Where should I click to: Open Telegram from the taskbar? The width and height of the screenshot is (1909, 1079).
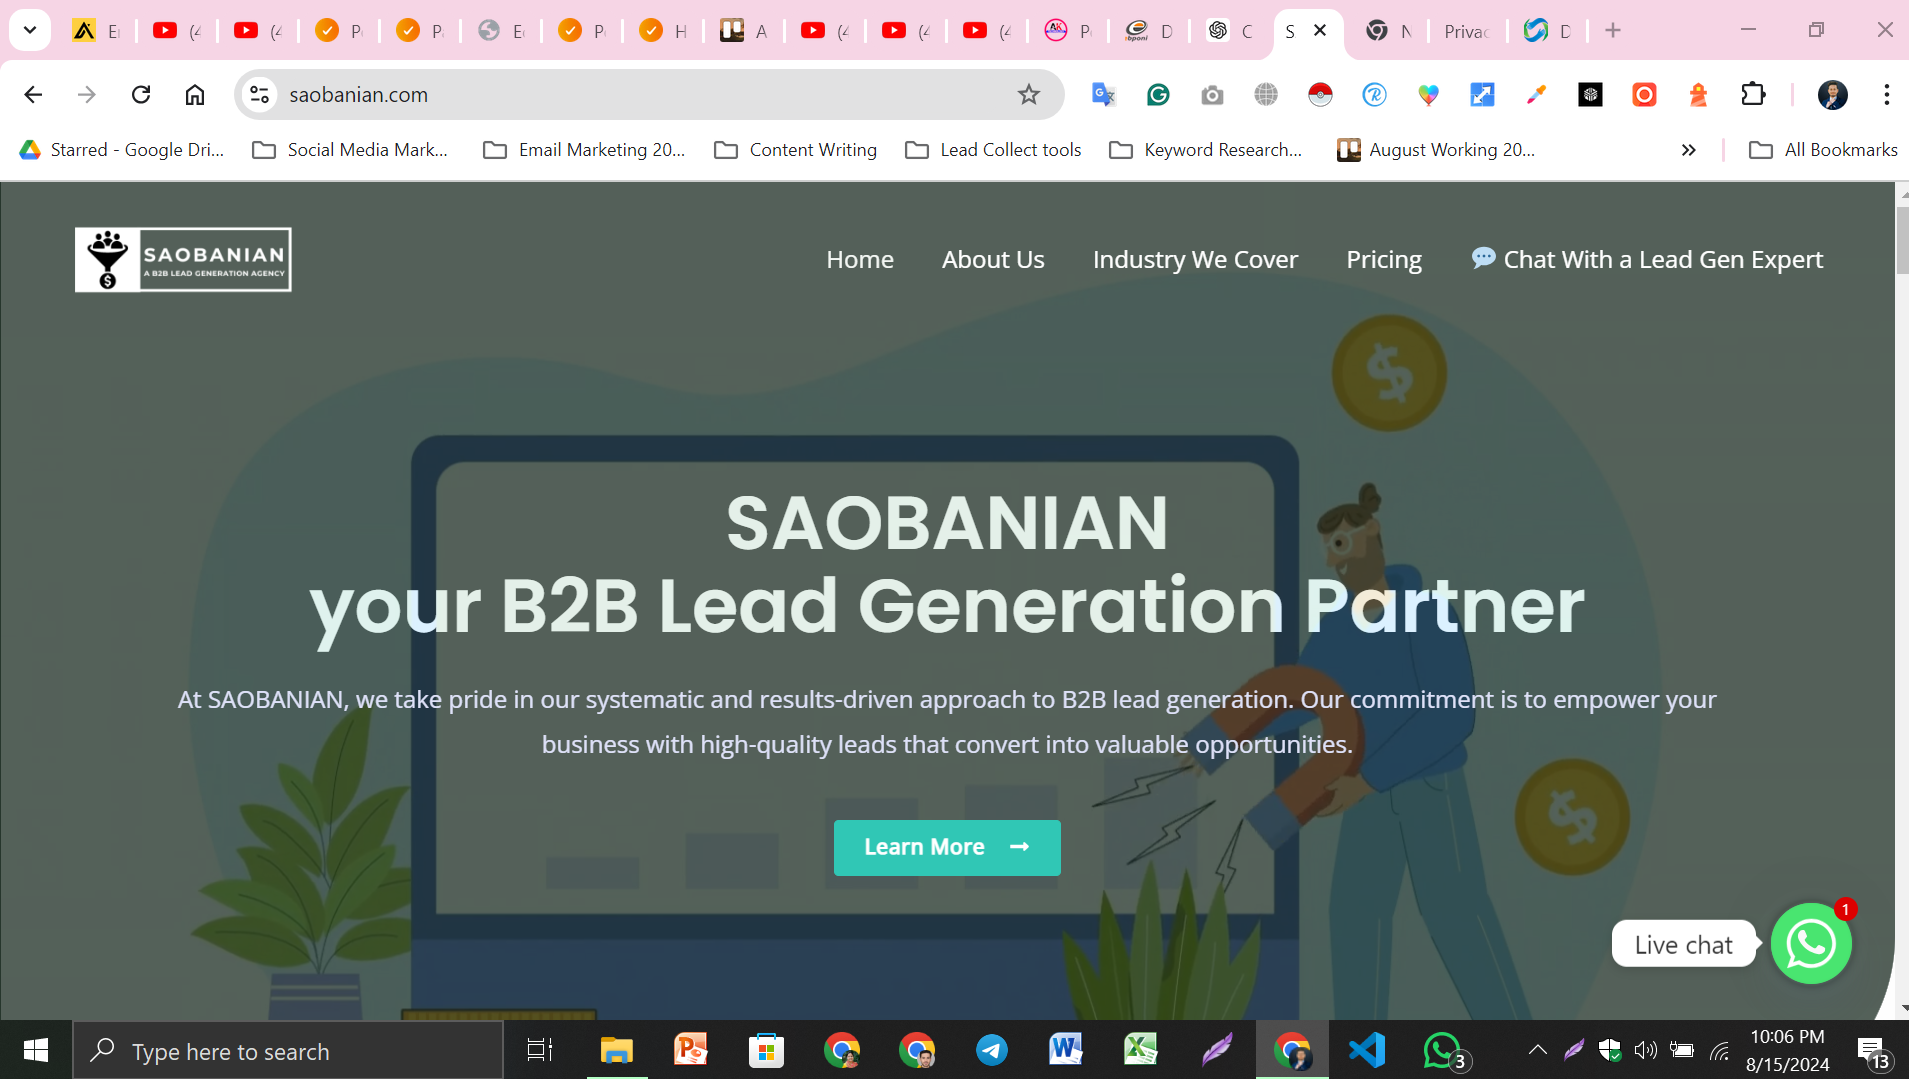pos(991,1050)
